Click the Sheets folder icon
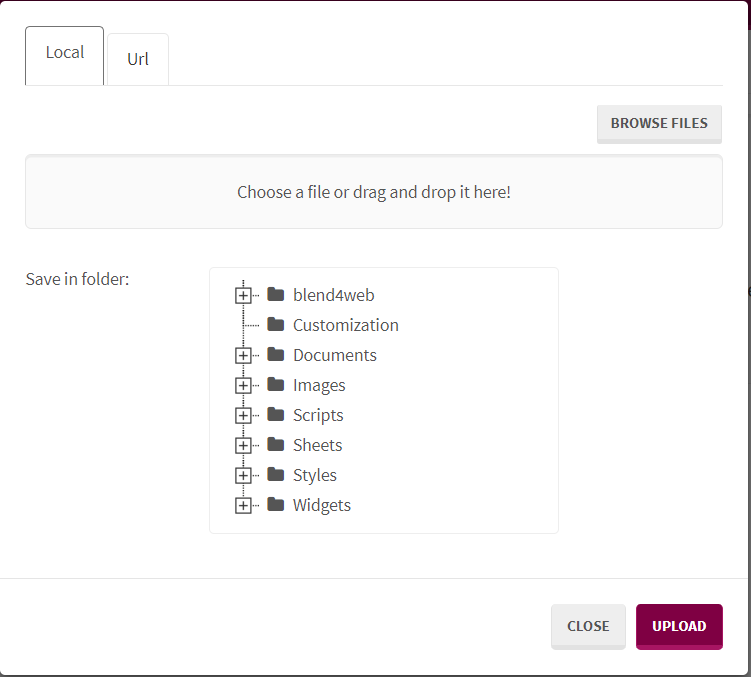Viewport: 751px width, 677px height. [x=276, y=445]
